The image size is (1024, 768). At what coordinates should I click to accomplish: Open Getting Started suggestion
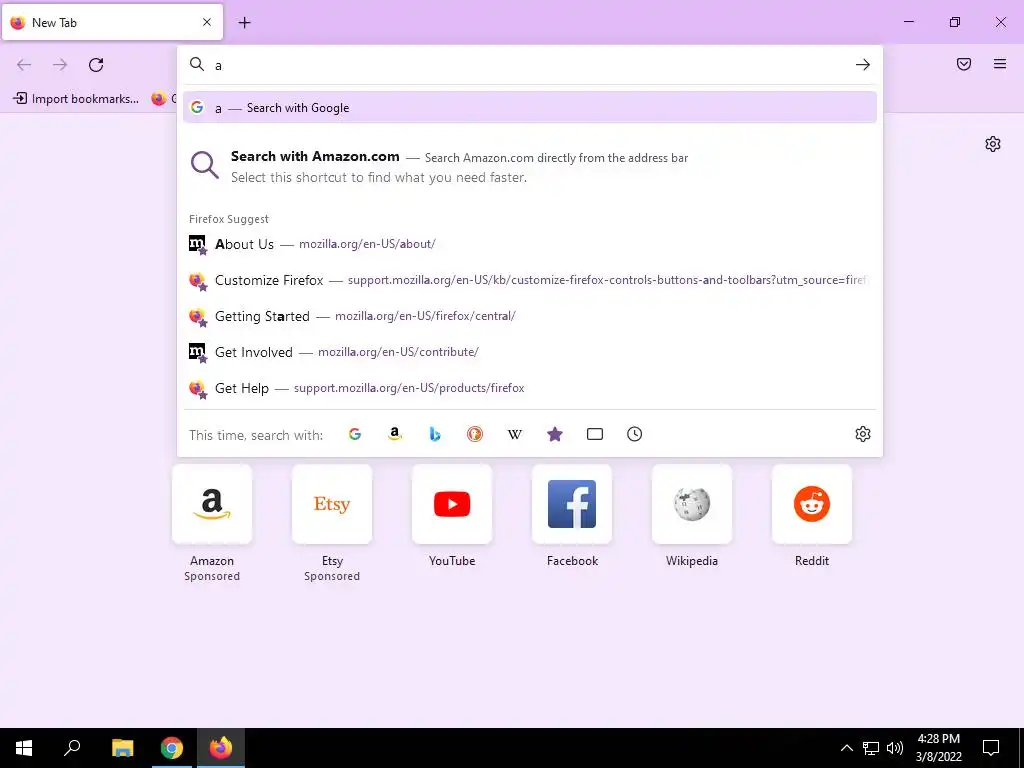pos(530,316)
